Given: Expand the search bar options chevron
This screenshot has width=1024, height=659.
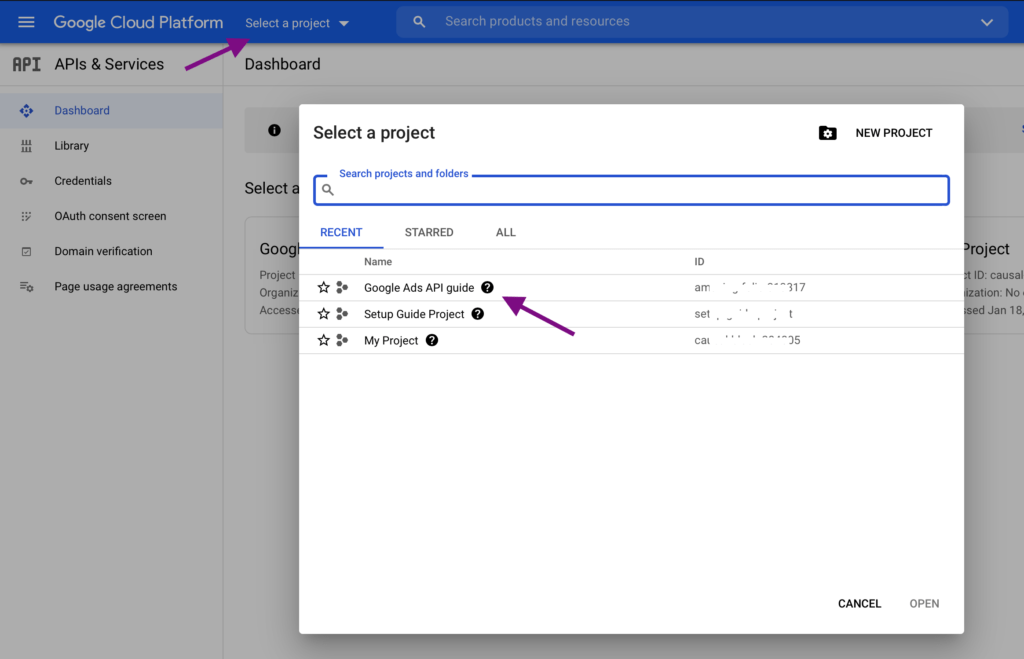Looking at the screenshot, I should pyautogui.click(x=986, y=21).
